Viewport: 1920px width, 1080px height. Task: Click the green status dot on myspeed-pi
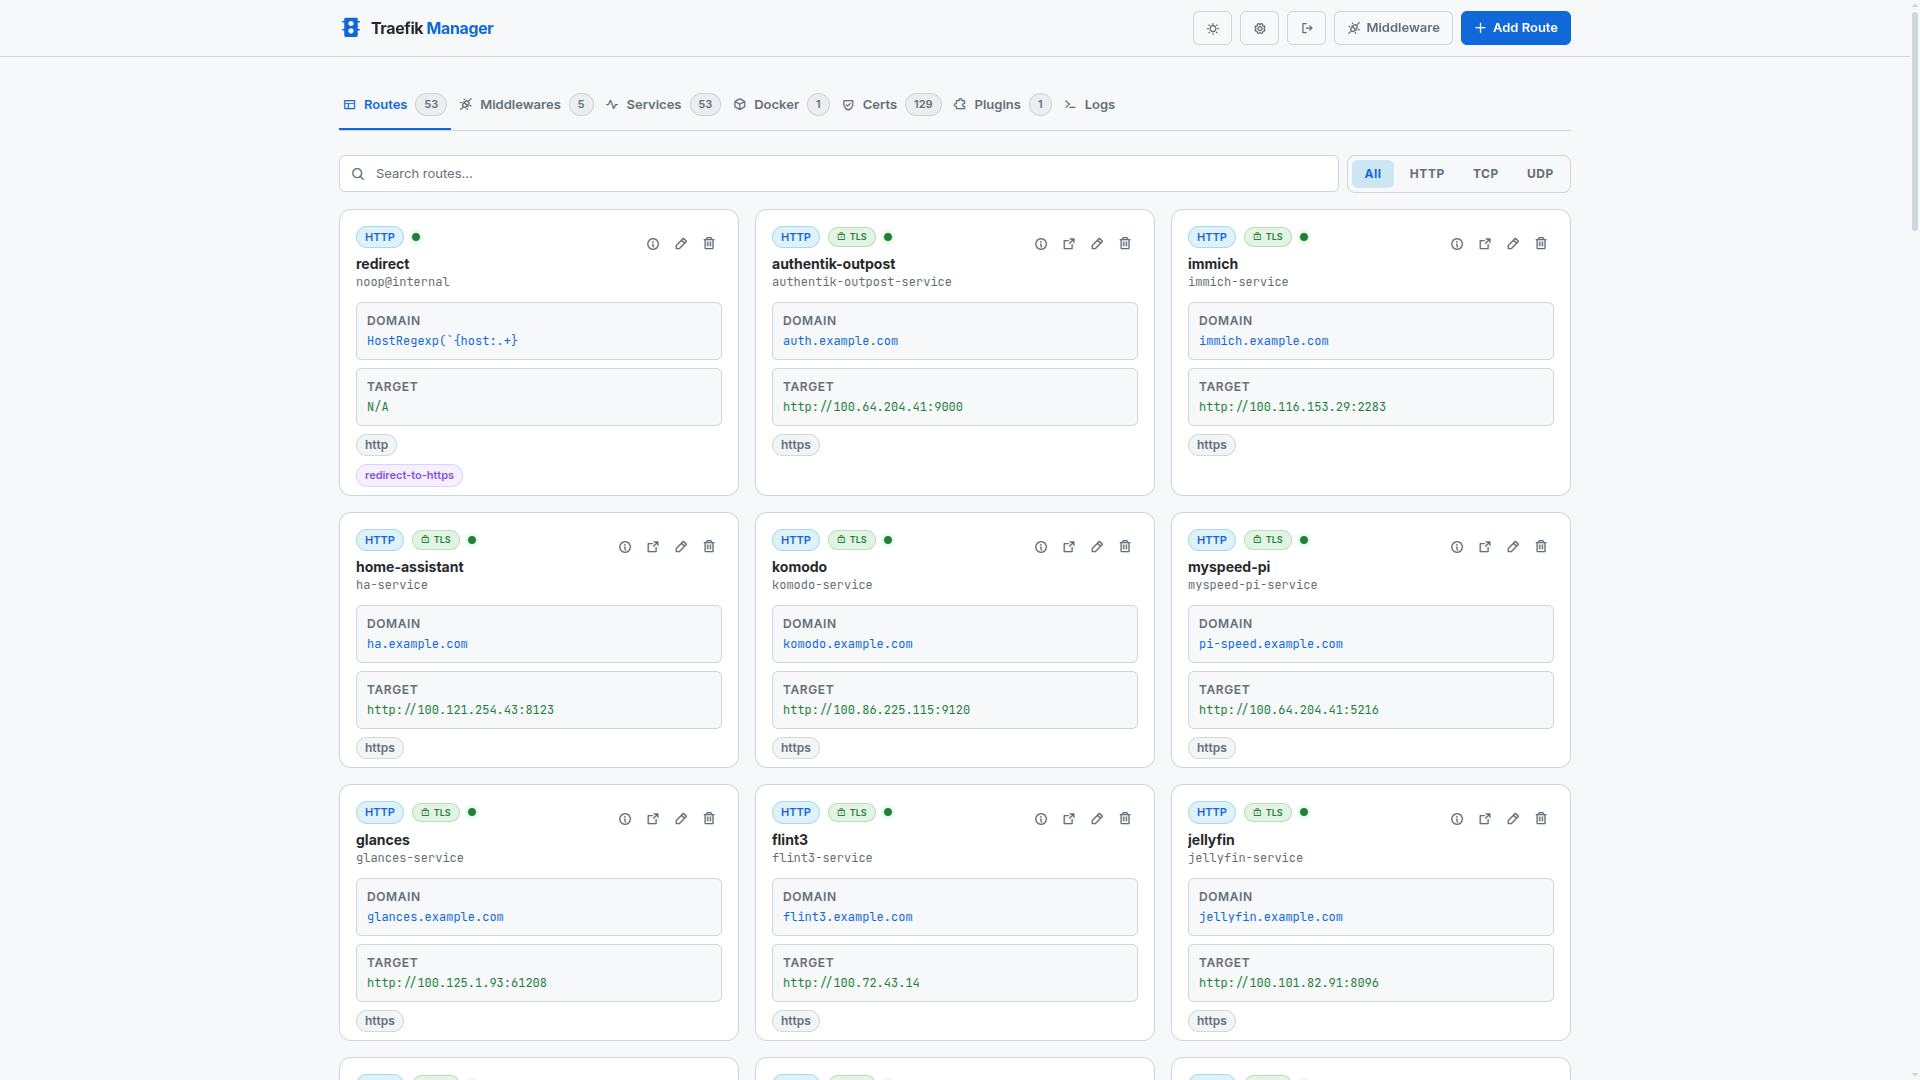[1305, 539]
